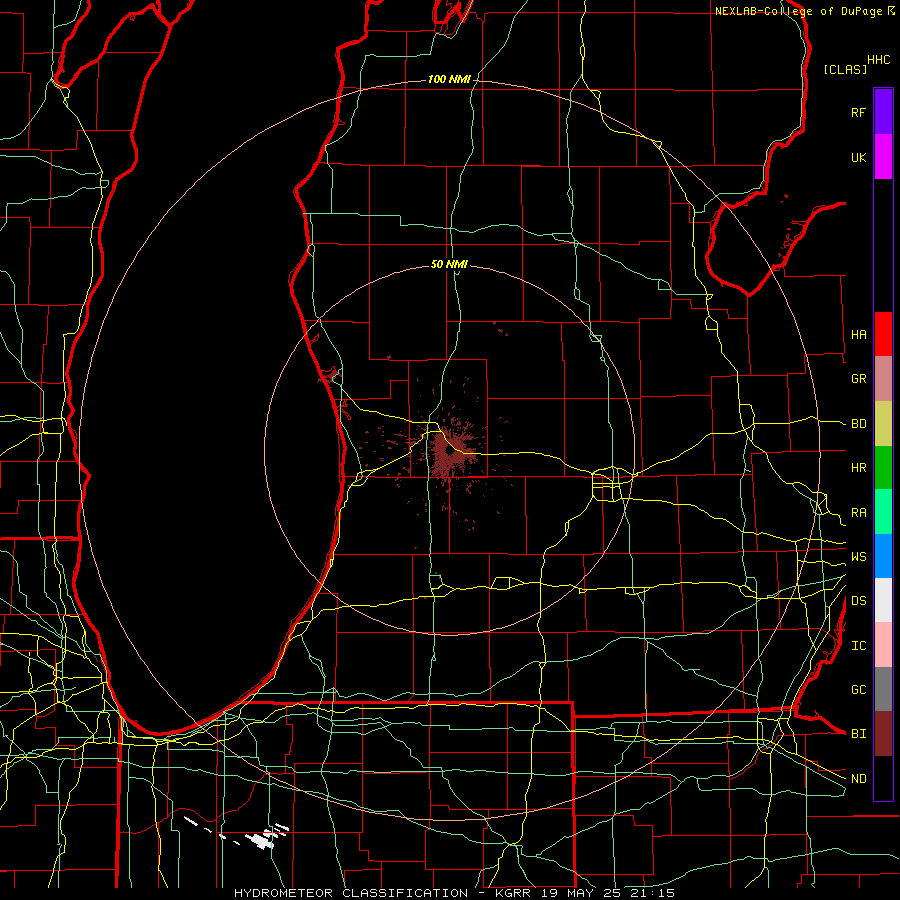This screenshot has width=900, height=900.
Task: Click the UK magenta legend swatch
Action: pos(883,157)
